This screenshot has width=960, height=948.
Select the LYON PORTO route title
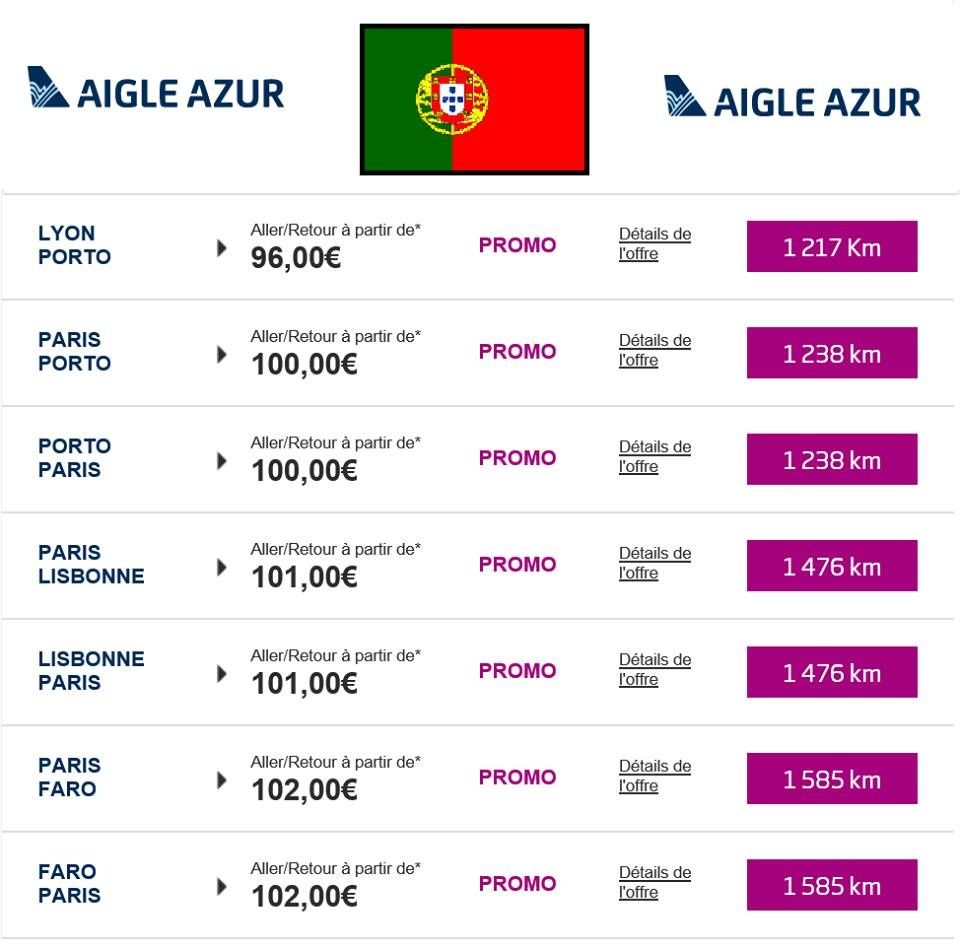(x=74, y=245)
